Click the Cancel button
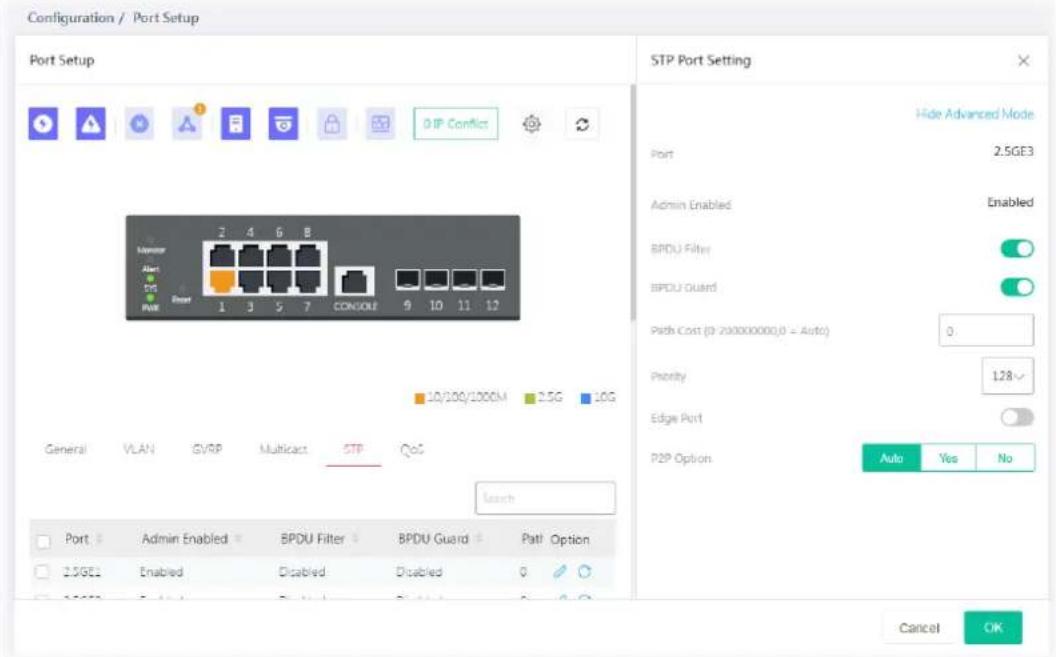The image size is (1056, 657). pyautogui.click(x=919, y=627)
